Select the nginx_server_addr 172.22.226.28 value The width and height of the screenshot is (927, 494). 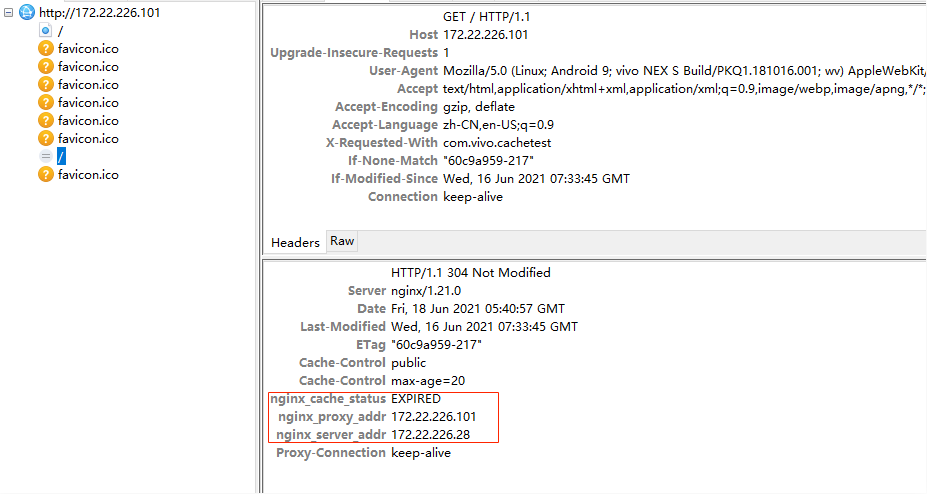click(430, 435)
